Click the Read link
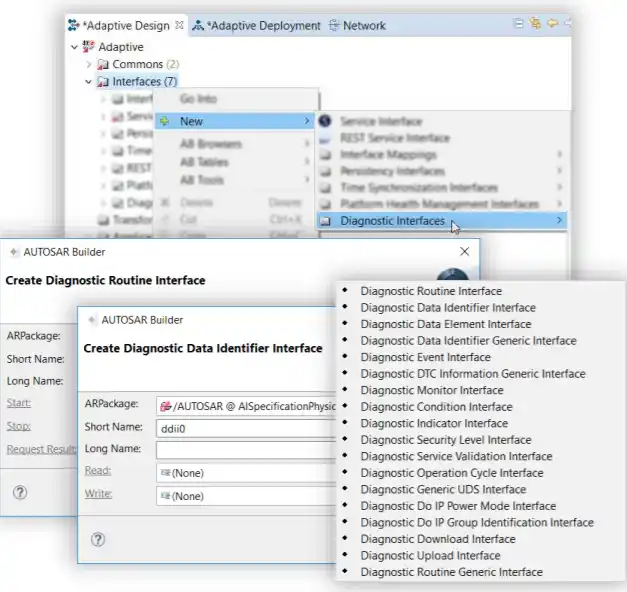This screenshot has height=592, width=627. coord(98,470)
